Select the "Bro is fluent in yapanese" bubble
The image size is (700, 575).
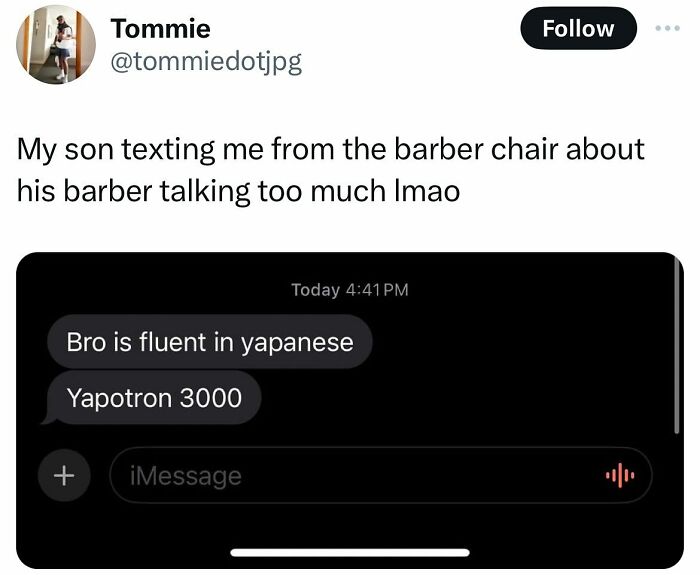click(210, 342)
